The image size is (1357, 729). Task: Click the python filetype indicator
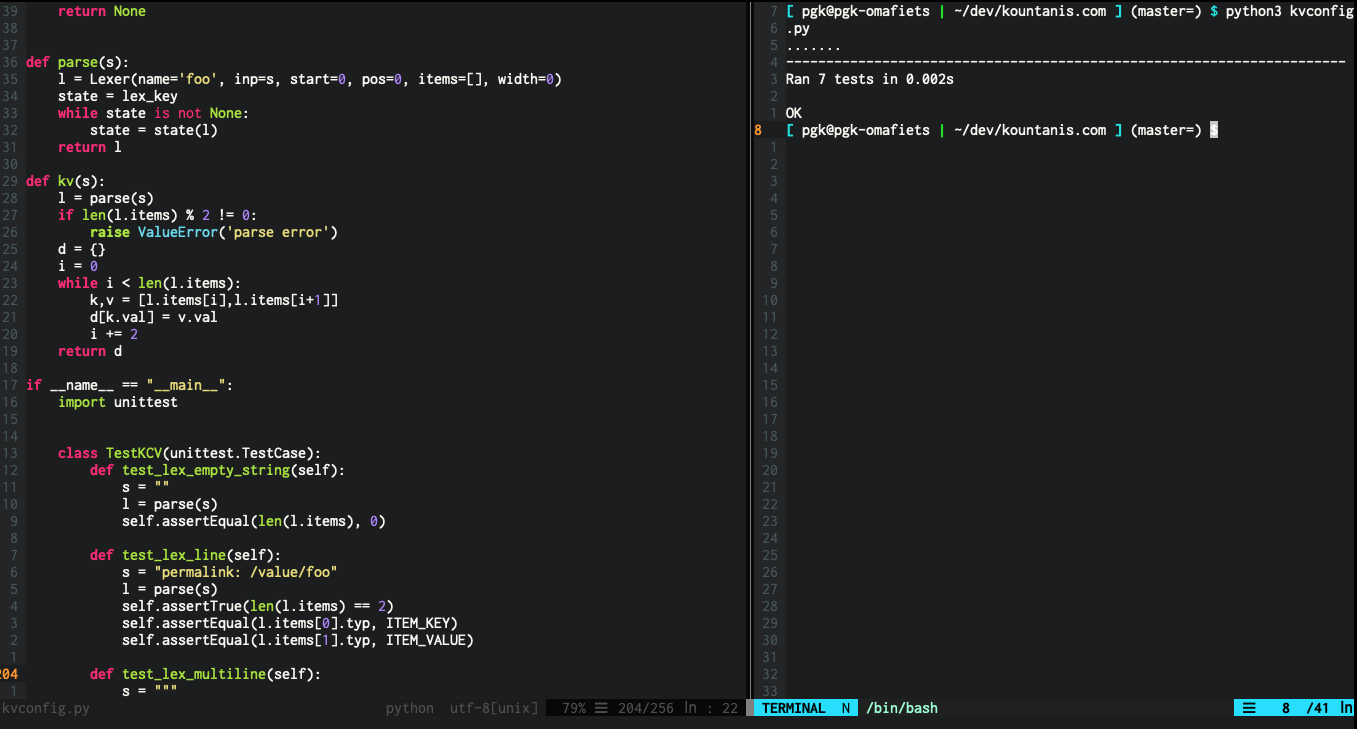point(410,708)
